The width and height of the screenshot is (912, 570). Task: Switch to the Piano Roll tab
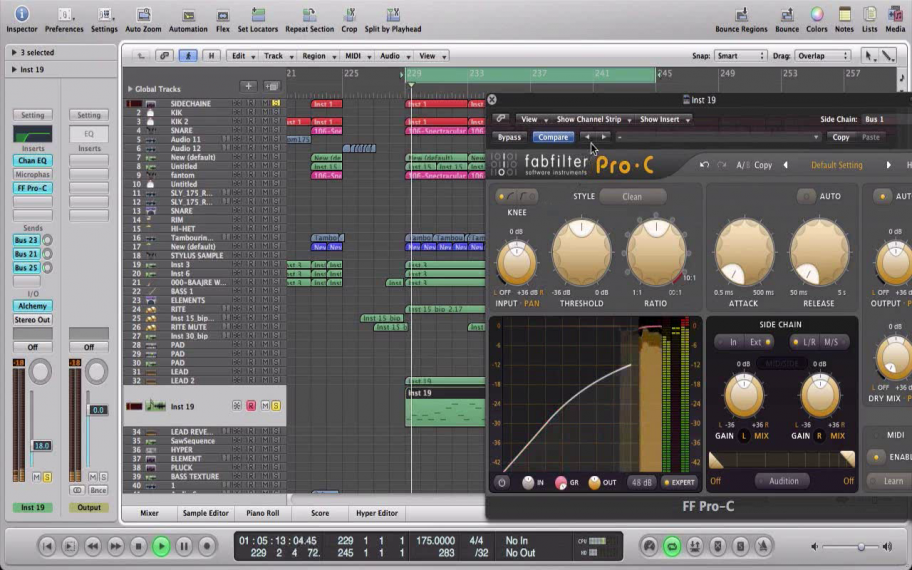(x=263, y=513)
